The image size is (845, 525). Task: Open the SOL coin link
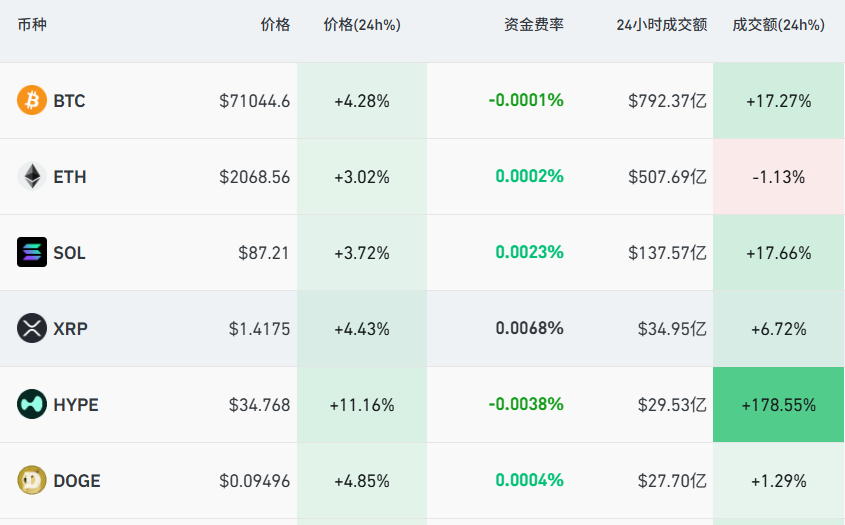coord(70,253)
